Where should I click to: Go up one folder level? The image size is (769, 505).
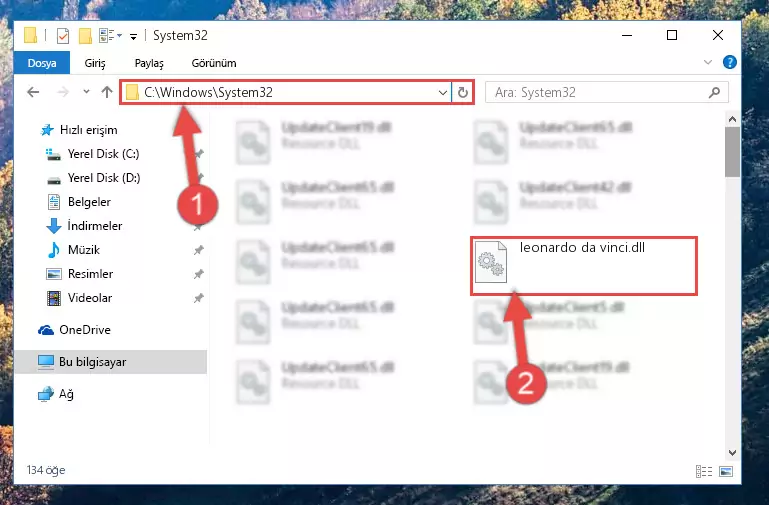pyautogui.click(x=106, y=92)
